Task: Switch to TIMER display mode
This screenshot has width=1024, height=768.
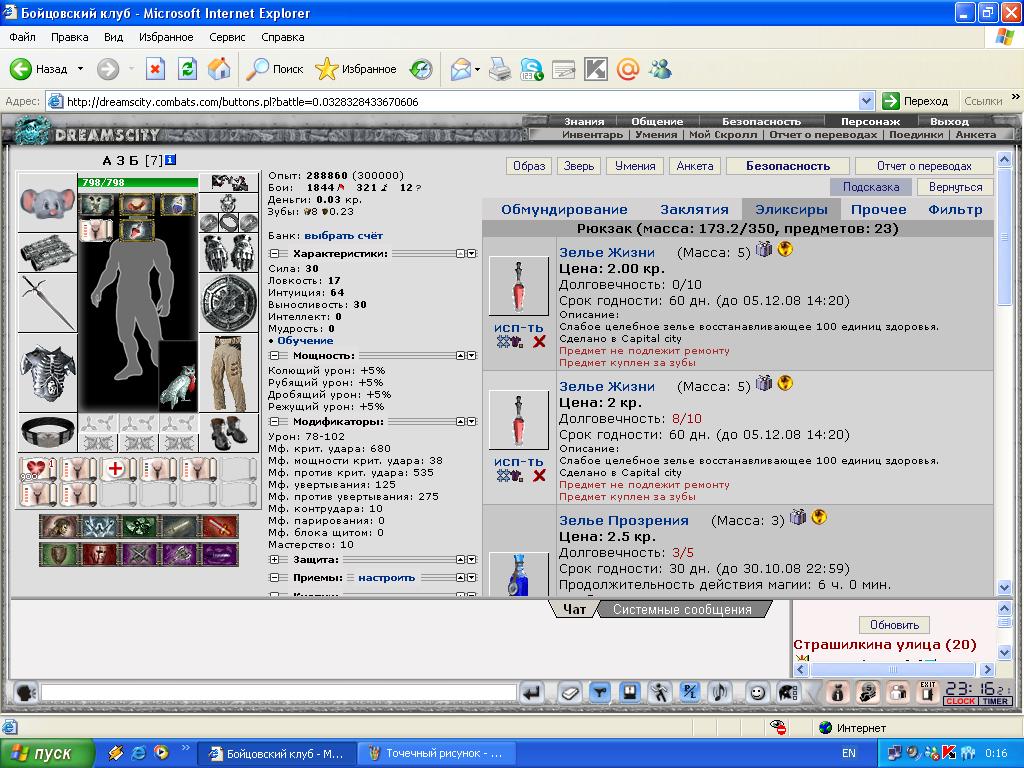Action: coord(995,701)
